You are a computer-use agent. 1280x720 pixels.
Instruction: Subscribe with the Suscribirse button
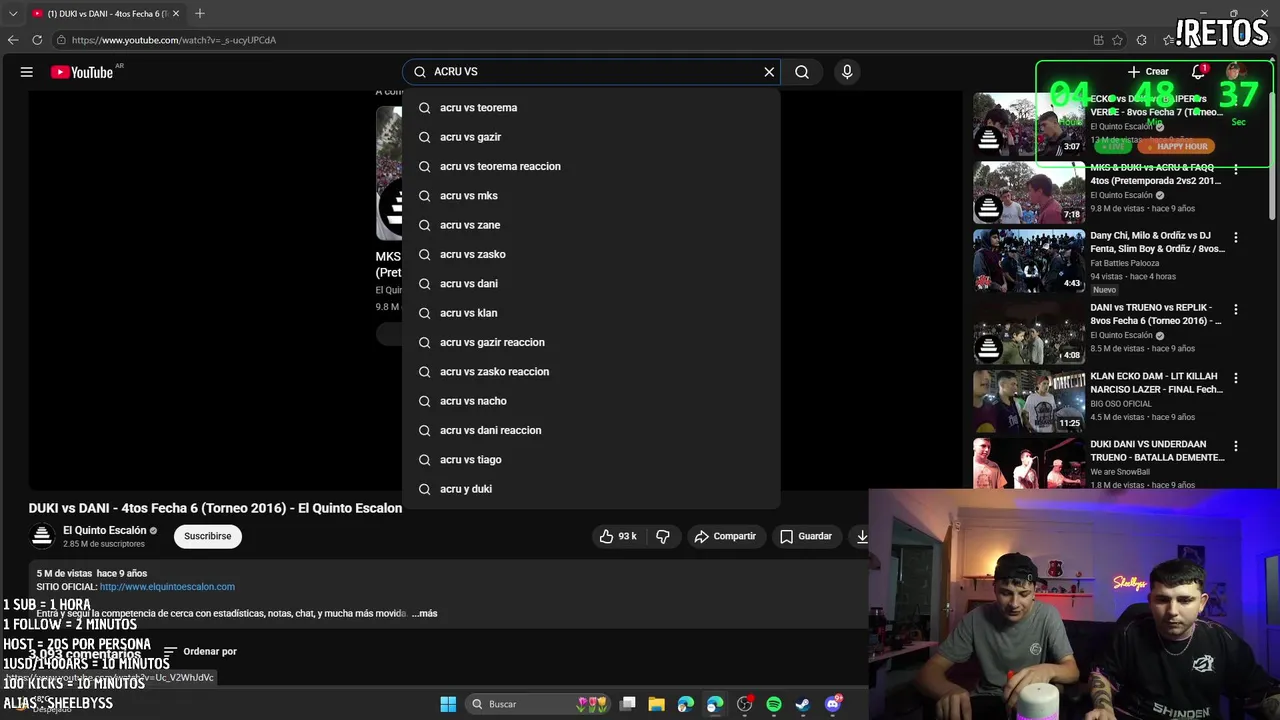pos(207,536)
